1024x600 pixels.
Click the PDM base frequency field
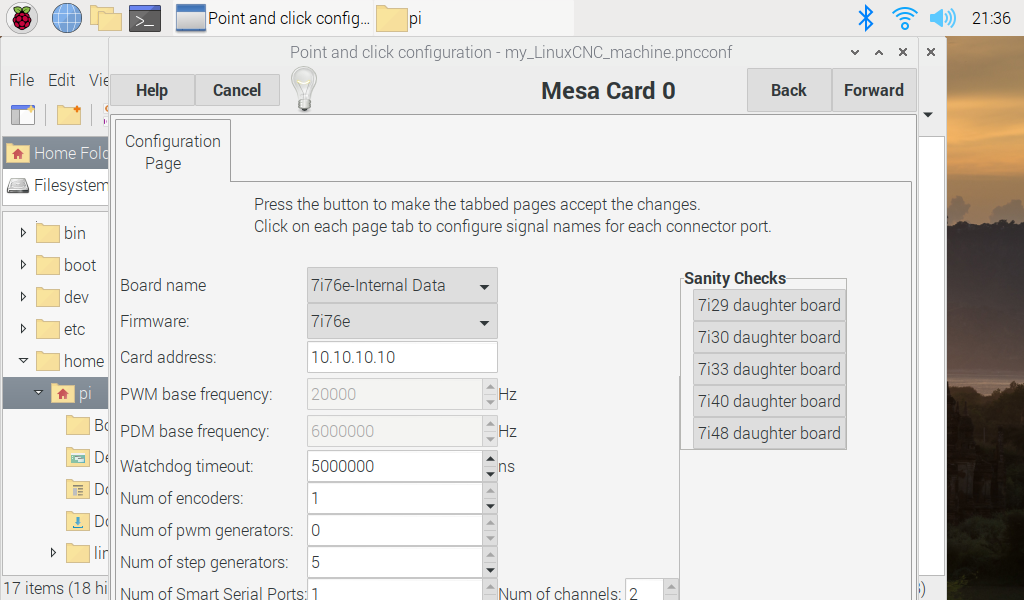click(x=395, y=432)
